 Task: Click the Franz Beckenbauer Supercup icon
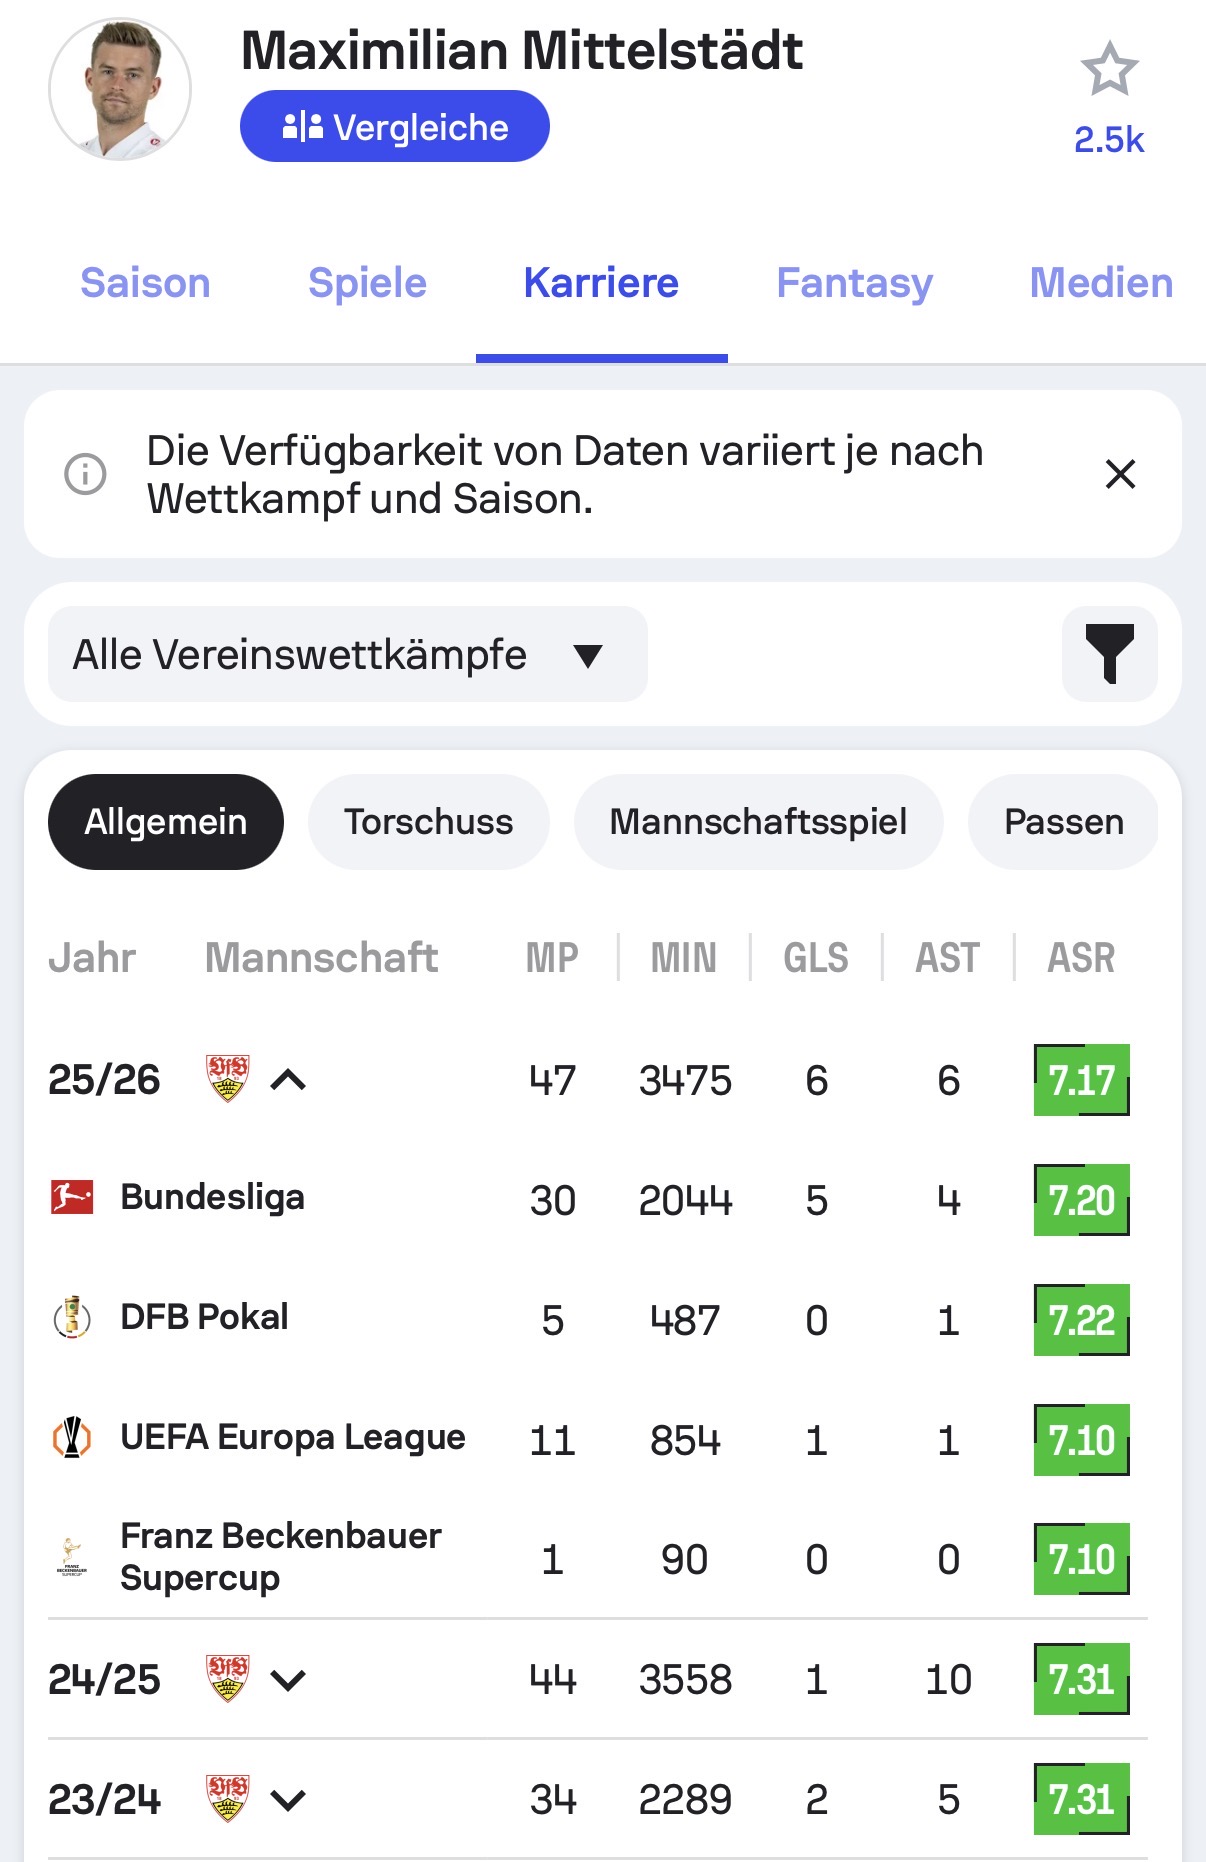click(72, 1557)
